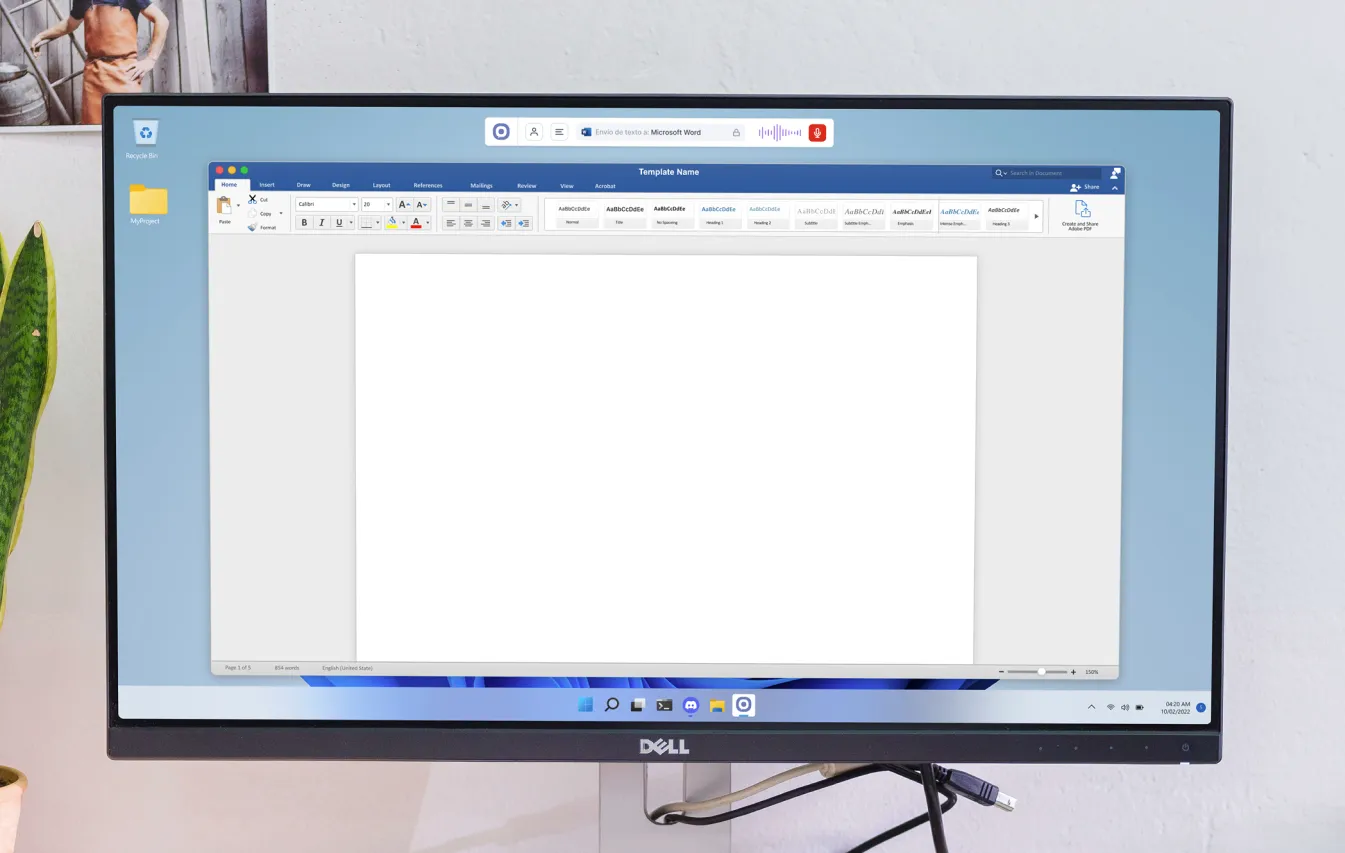Click the Copy icon
The height and width of the screenshot is (853, 1345).
click(x=252, y=214)
